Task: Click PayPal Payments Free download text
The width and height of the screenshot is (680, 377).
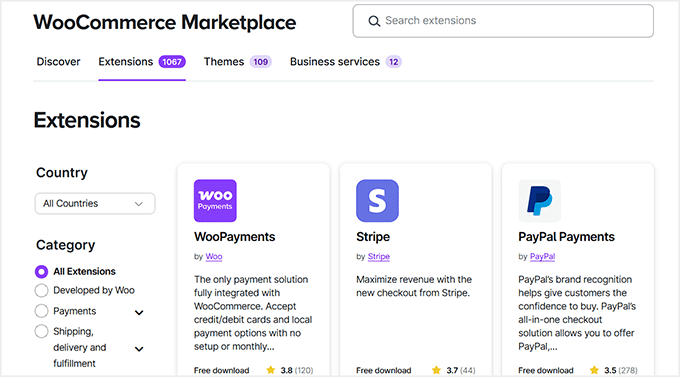Action: (x=546, y=370)
